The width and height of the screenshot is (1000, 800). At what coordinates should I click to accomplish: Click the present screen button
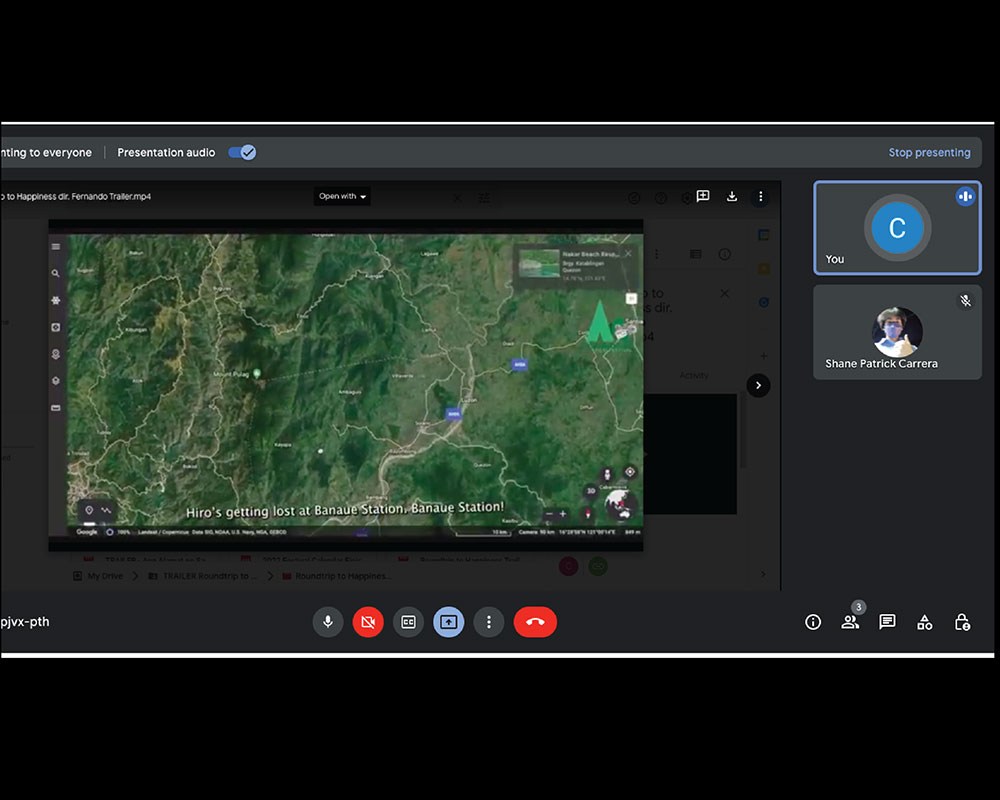[x=448, y=622]
